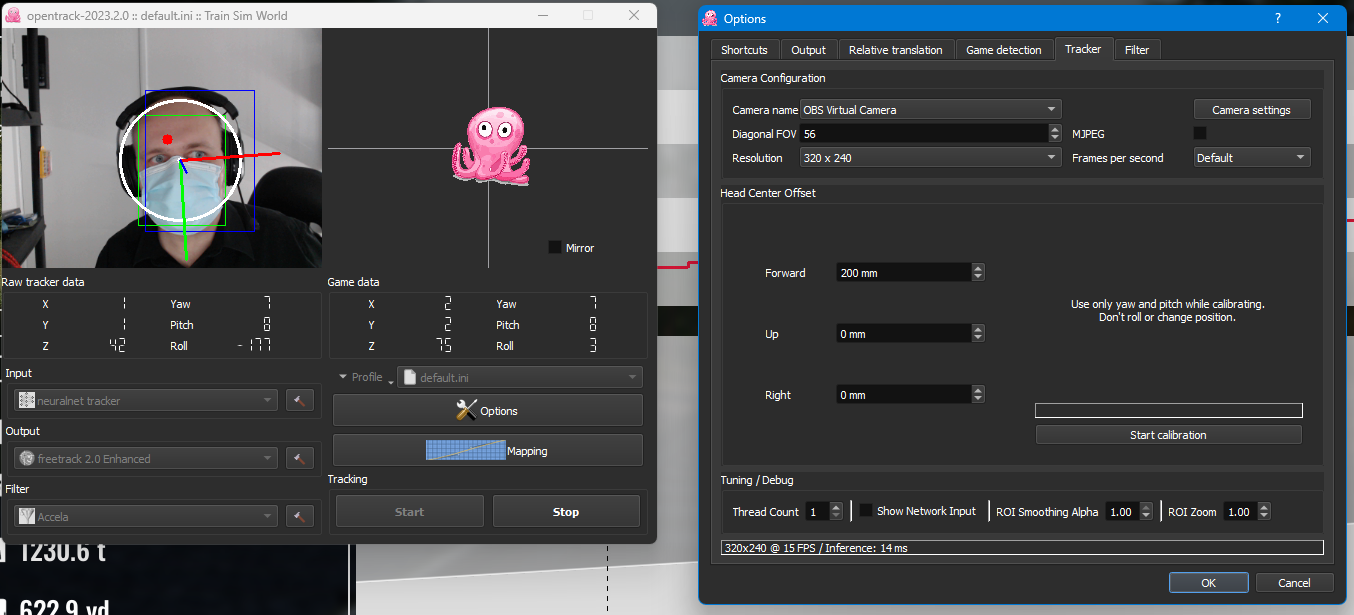The image size is (1354, 615).
Task: Click the Diagonal FOV input field
Action: coord(924,133)
